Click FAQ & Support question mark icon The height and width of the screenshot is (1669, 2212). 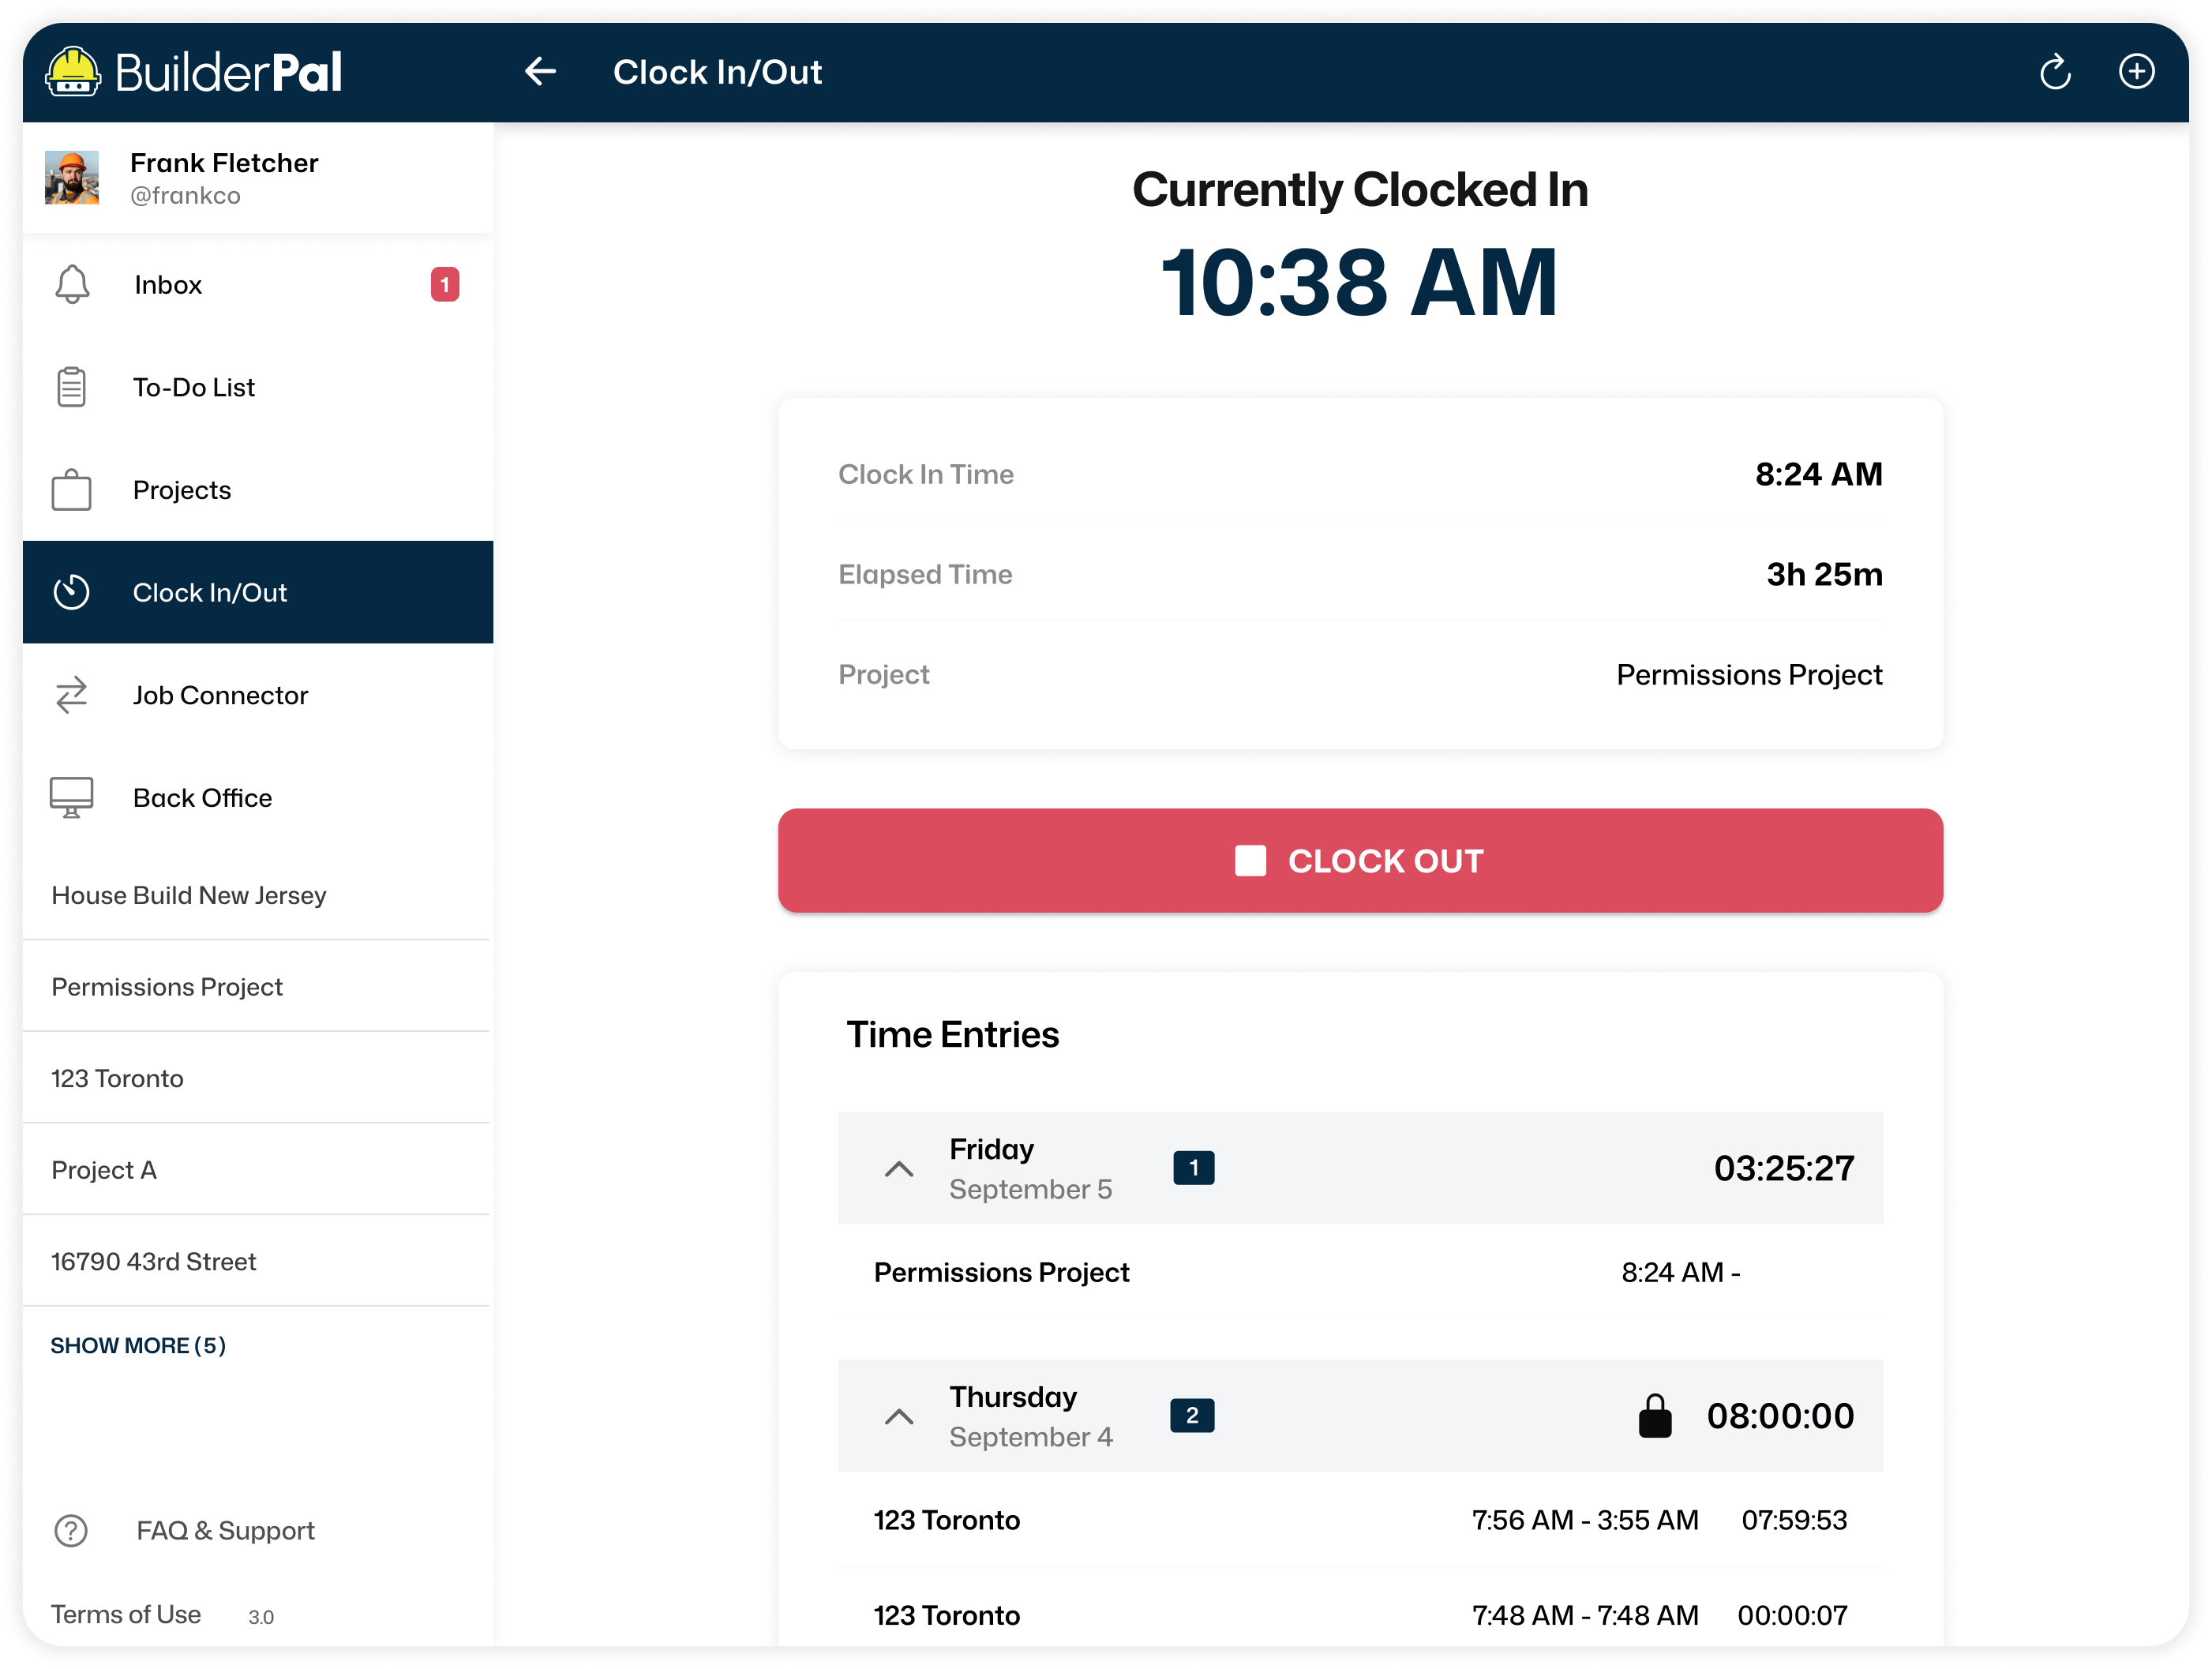point(71,1530)
